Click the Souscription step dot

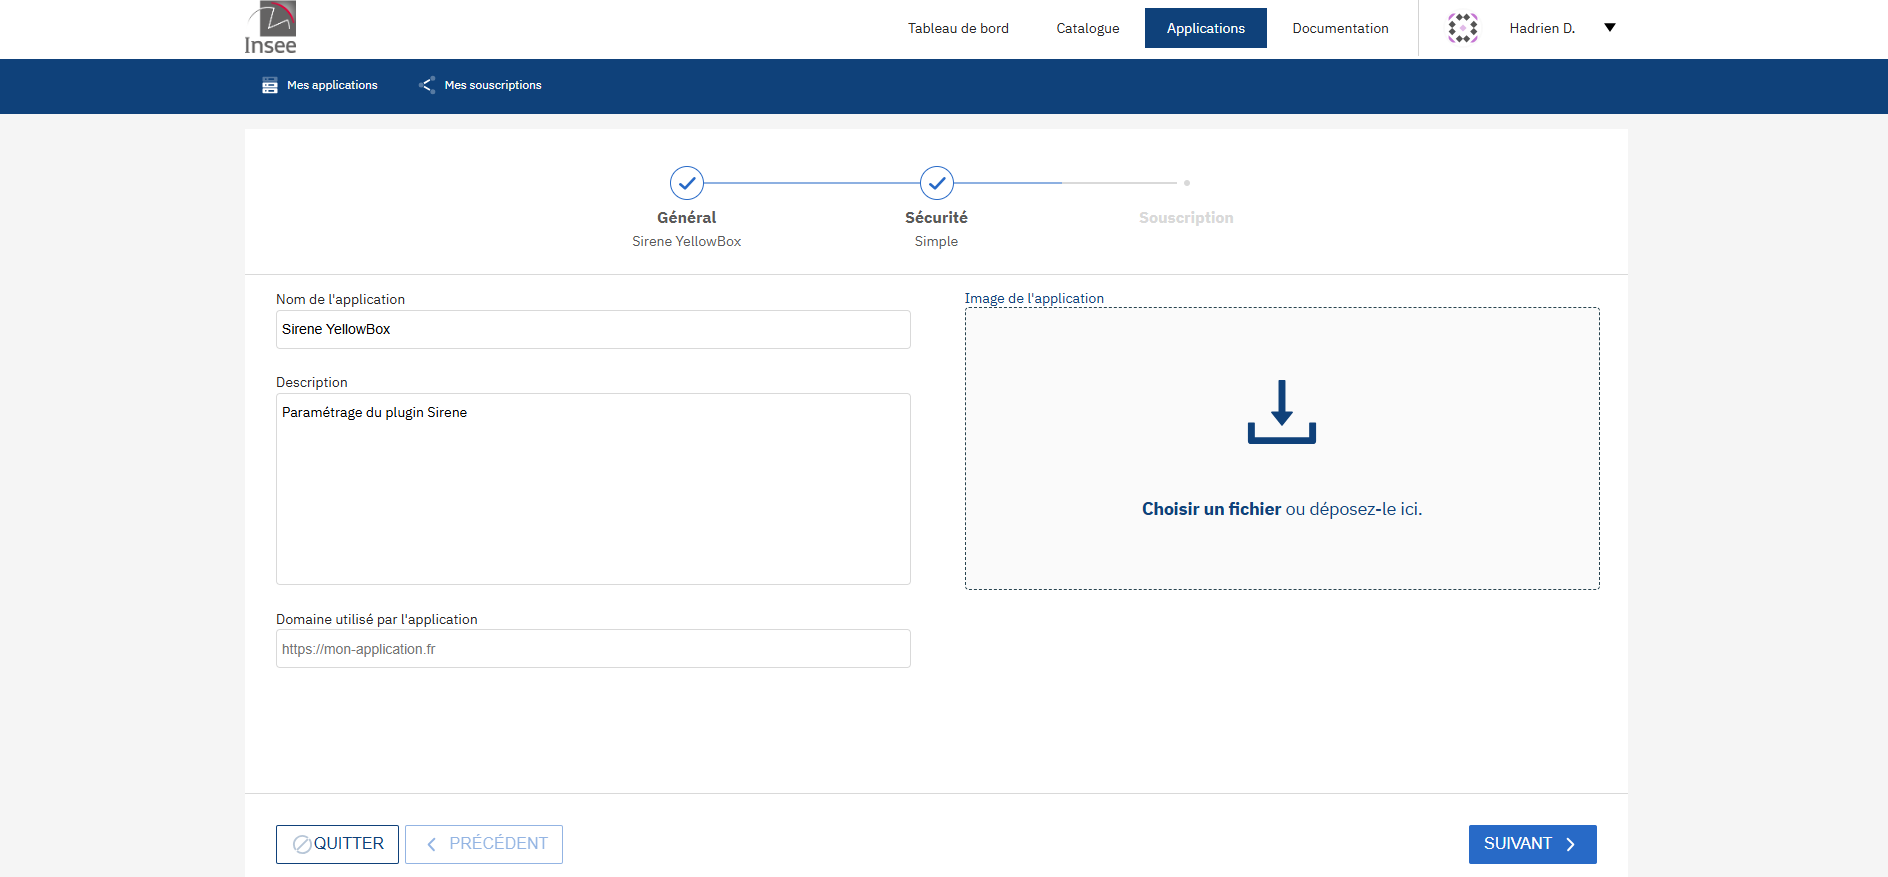tap(1186, 183)
